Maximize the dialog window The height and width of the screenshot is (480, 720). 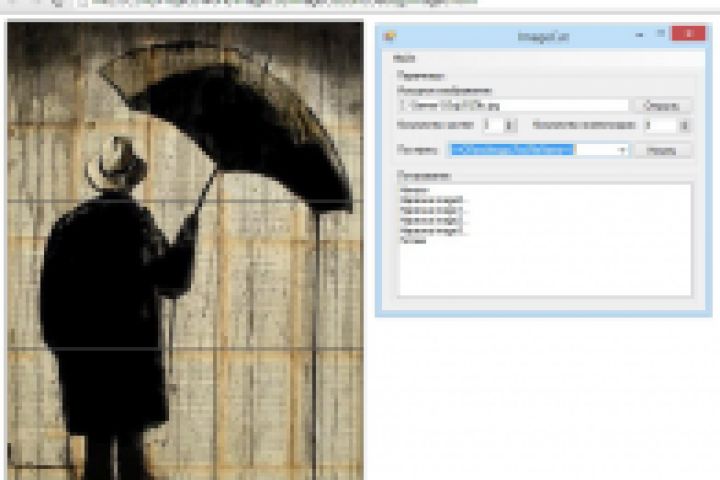(661, 34)
